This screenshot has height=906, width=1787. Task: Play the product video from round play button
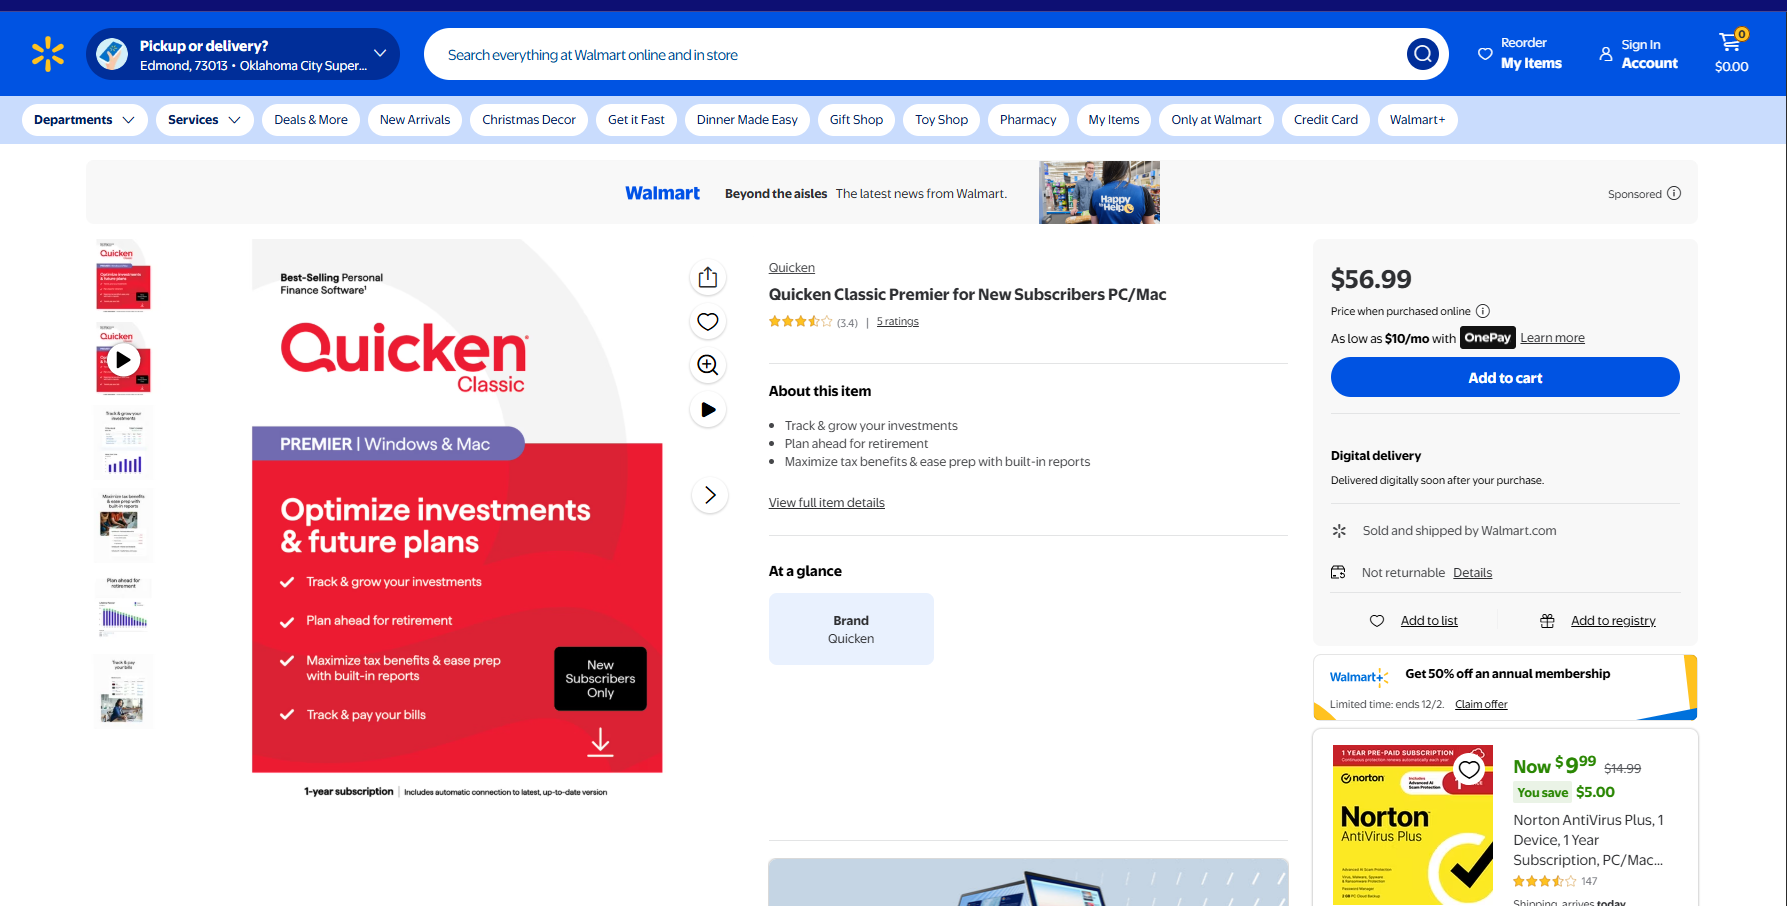pos(708,409)
